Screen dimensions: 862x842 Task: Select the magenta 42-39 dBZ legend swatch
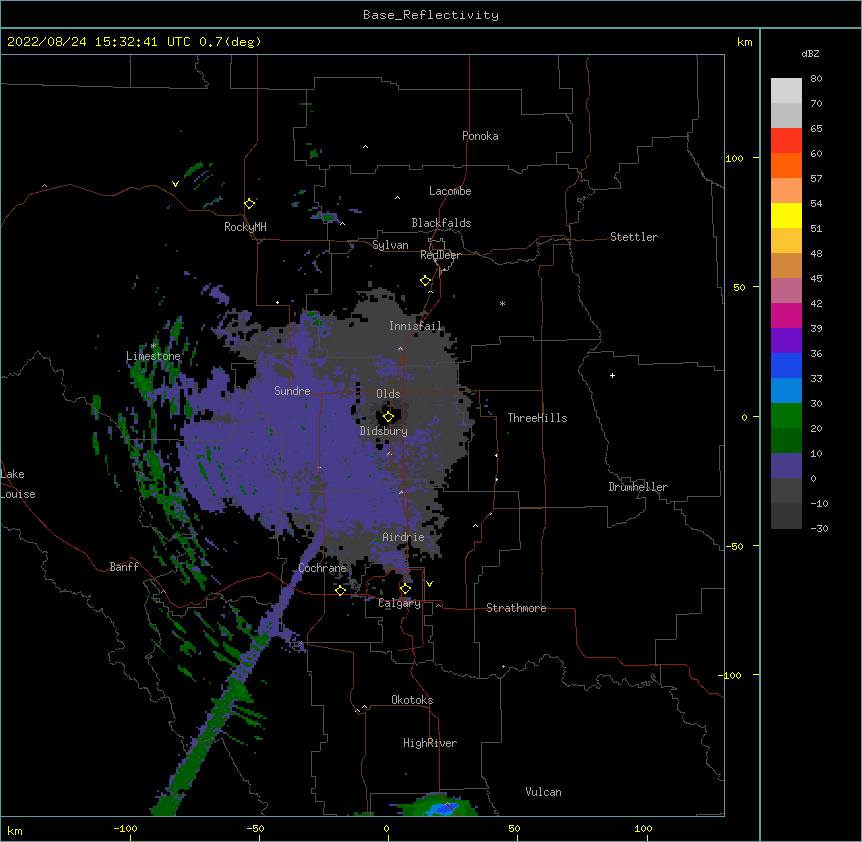pyautogui.click(x=786, y=315)
